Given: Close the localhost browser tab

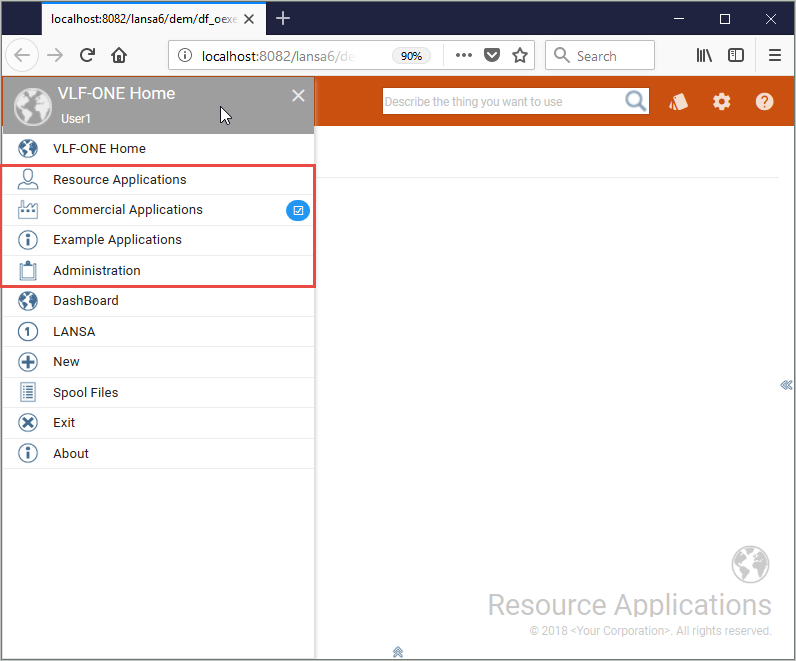Looking at the screenshot, I should click(249, 19).
